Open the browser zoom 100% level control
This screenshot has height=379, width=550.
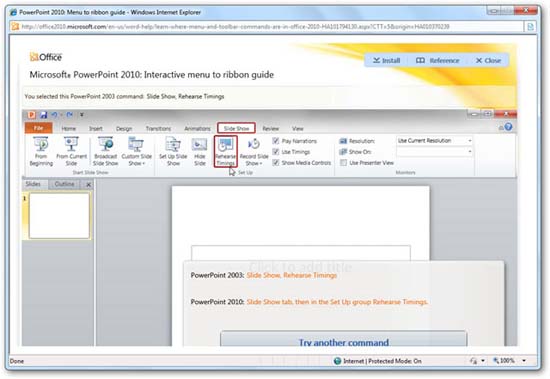[x=509, y=360]
